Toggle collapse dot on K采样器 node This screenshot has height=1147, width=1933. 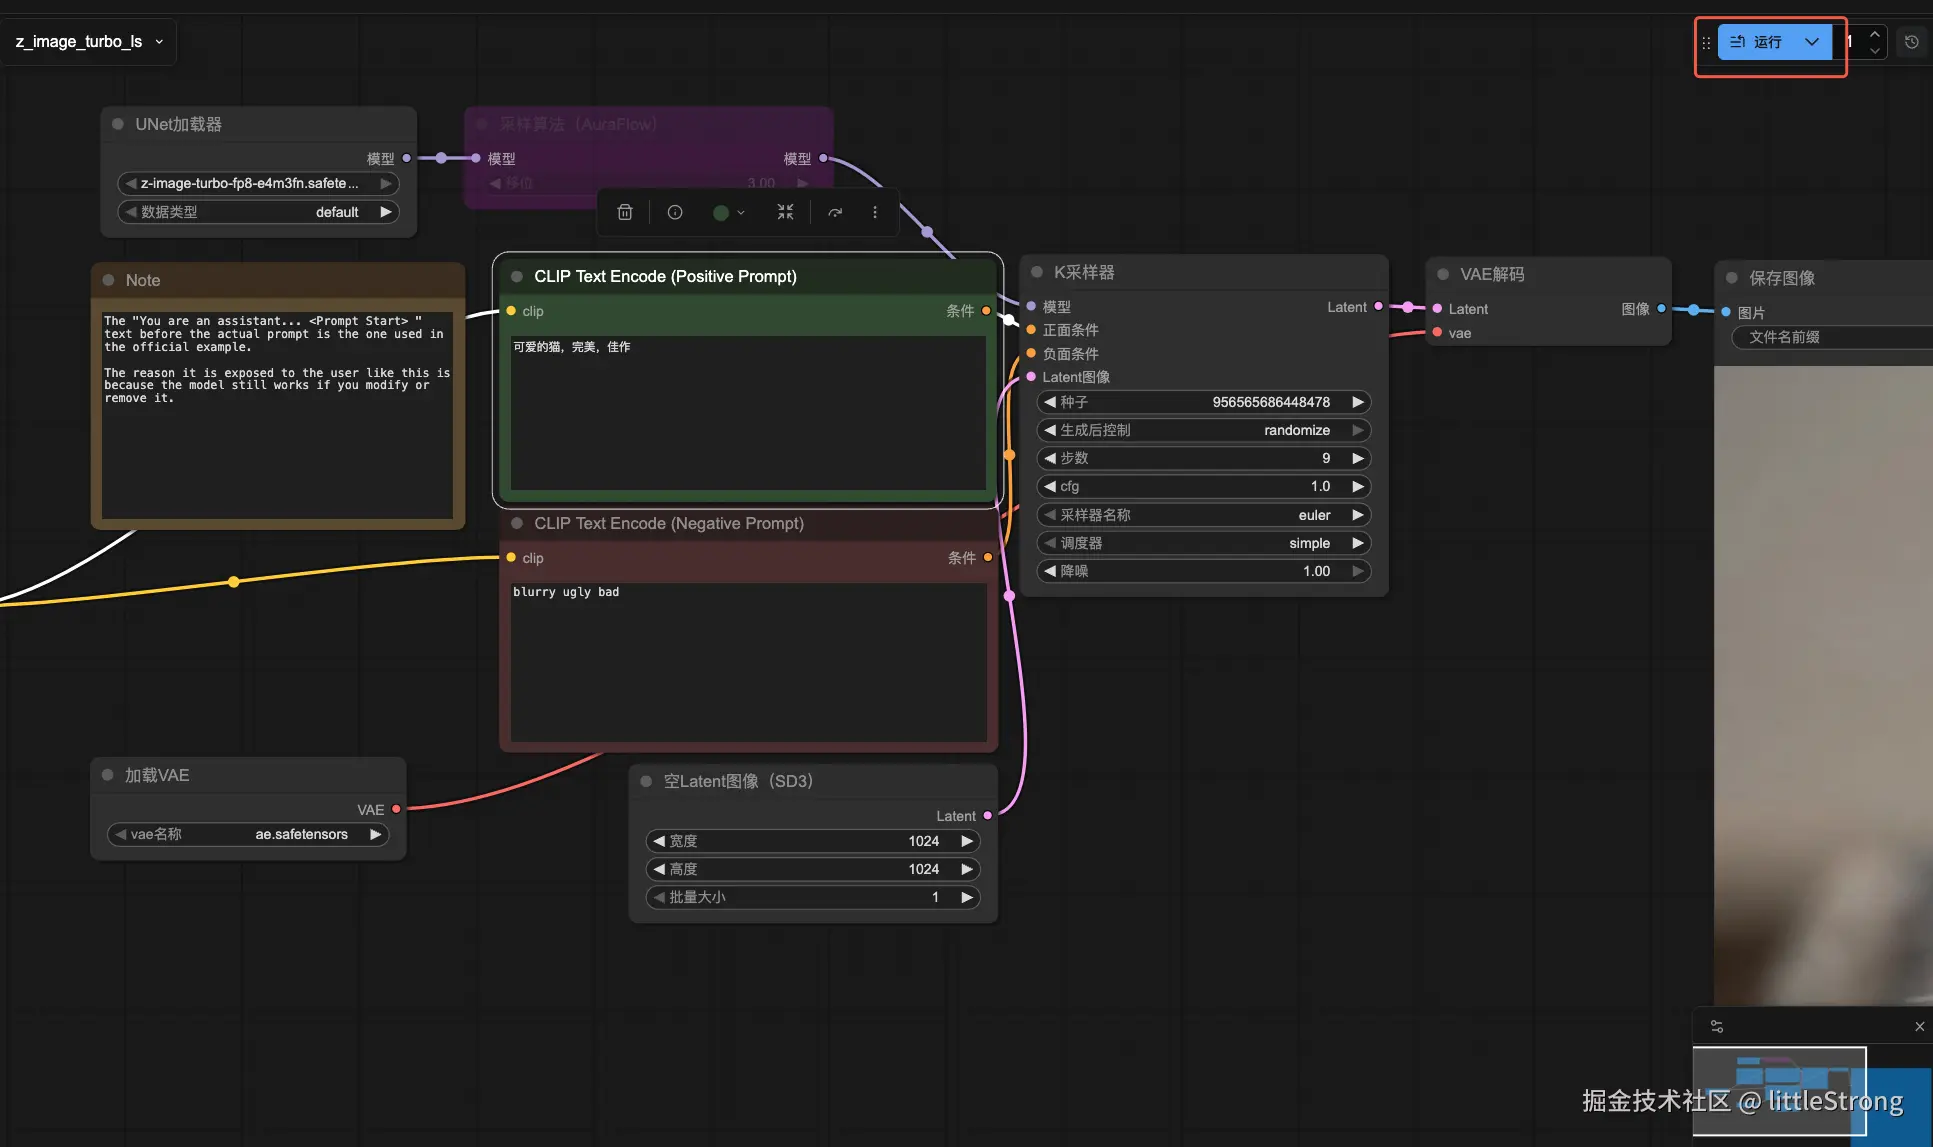point(1037,272)
